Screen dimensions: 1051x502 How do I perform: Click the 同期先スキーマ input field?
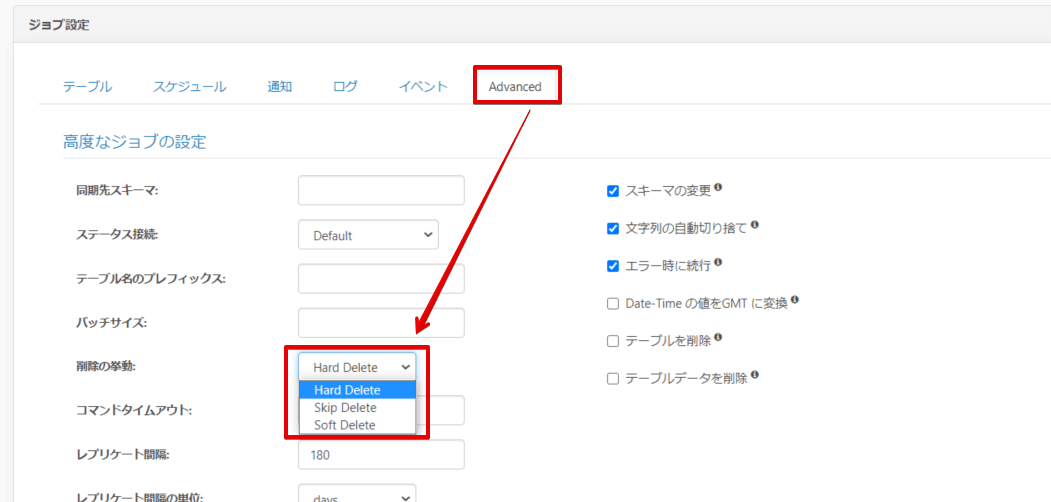(x=381, y=190)
